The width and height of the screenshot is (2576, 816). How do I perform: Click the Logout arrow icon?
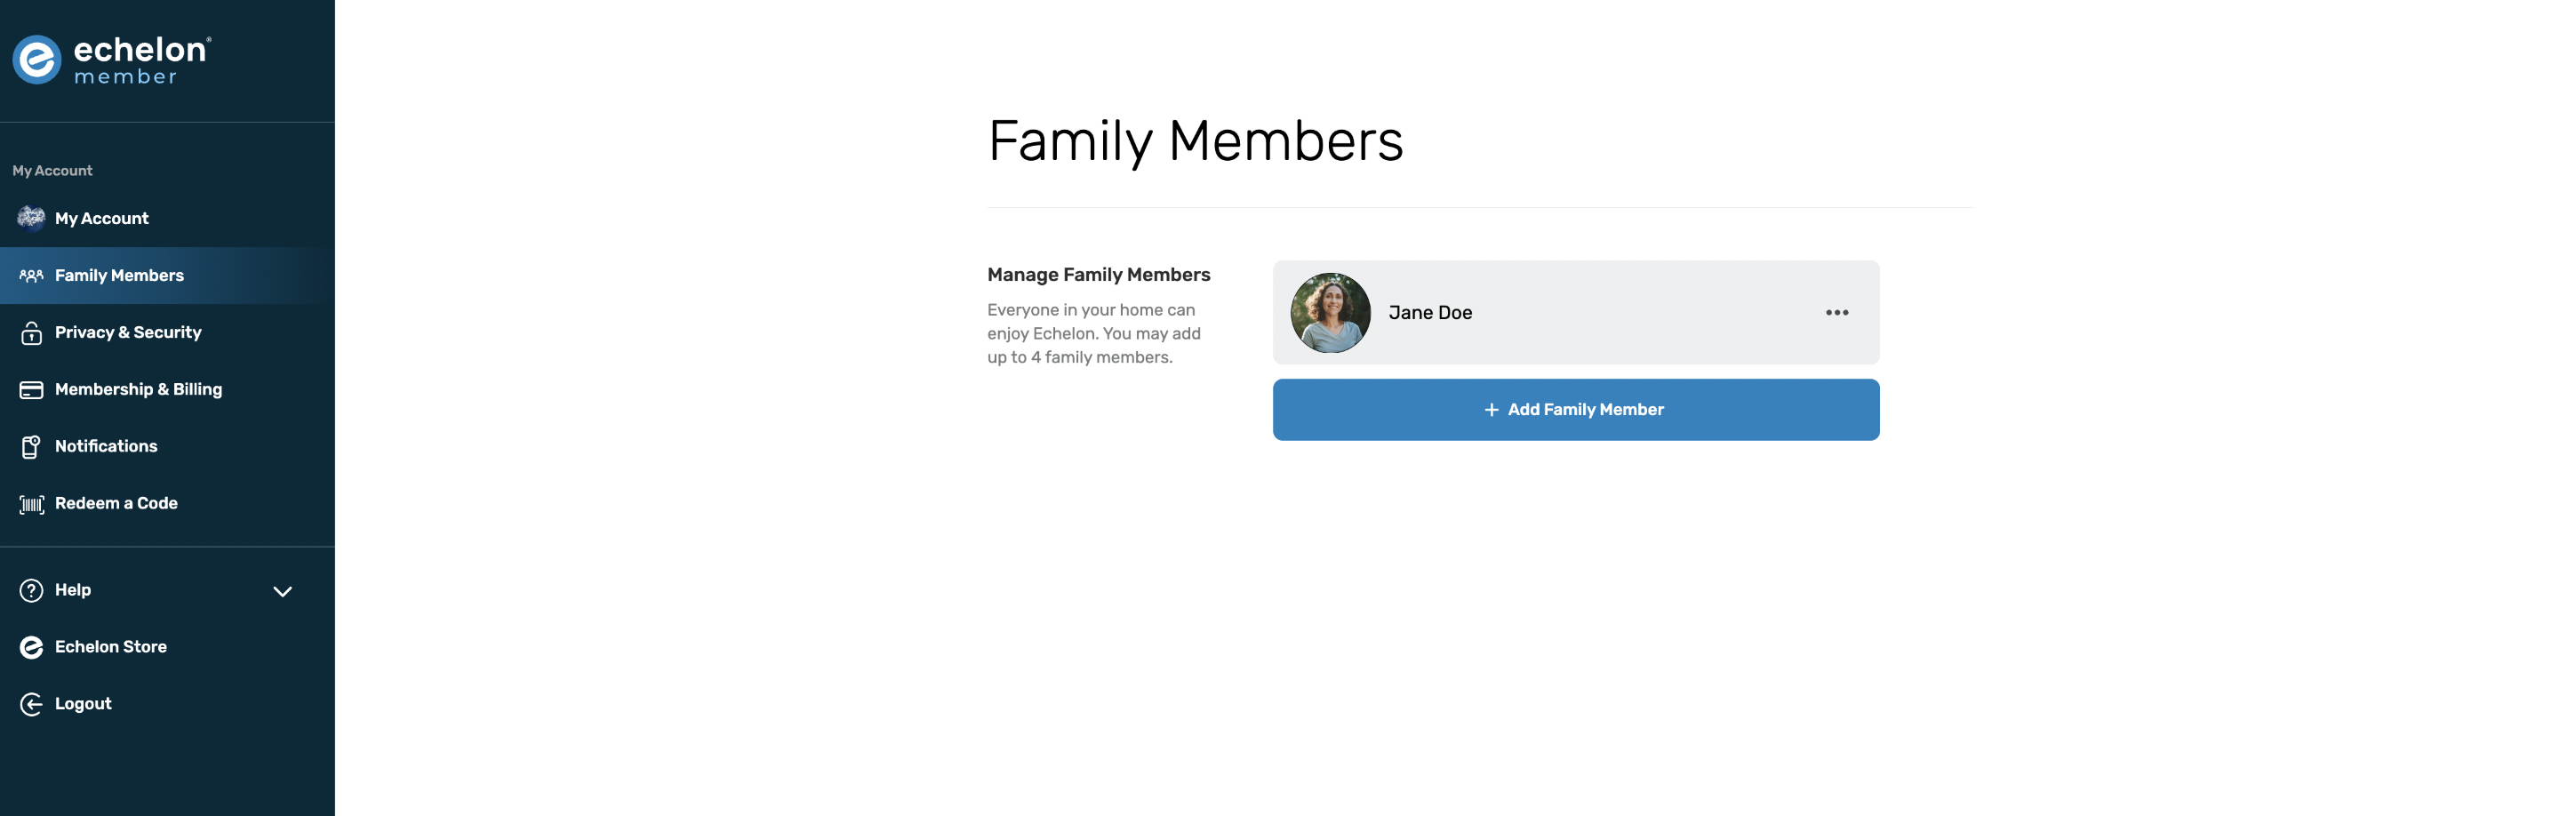(31, 705)
